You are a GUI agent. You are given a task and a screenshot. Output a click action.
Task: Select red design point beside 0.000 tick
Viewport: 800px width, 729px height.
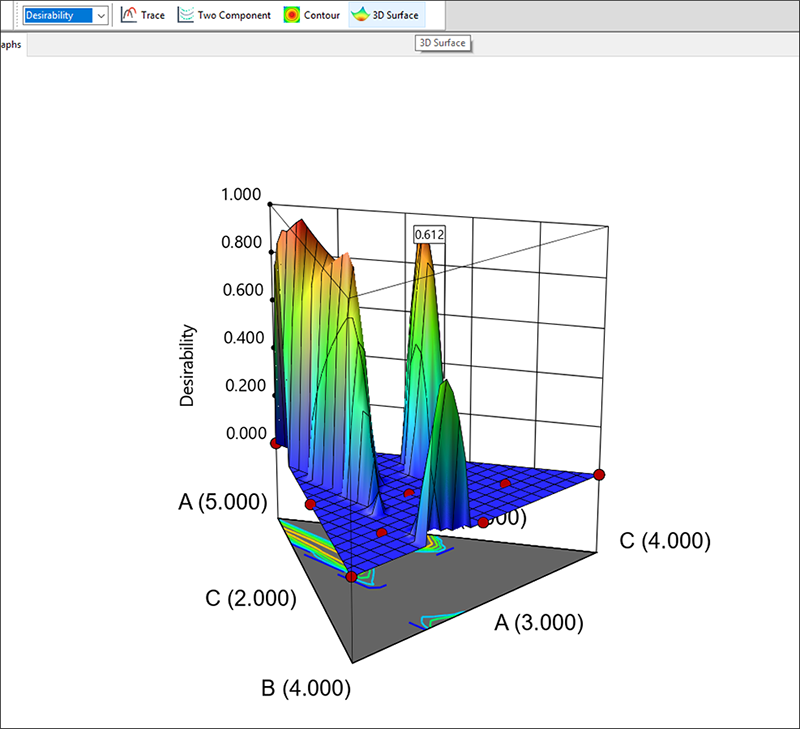click(275, 441)
